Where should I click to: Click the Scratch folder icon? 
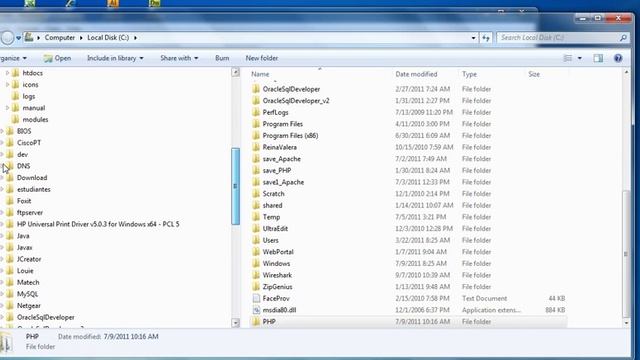(x=256, y=193)
